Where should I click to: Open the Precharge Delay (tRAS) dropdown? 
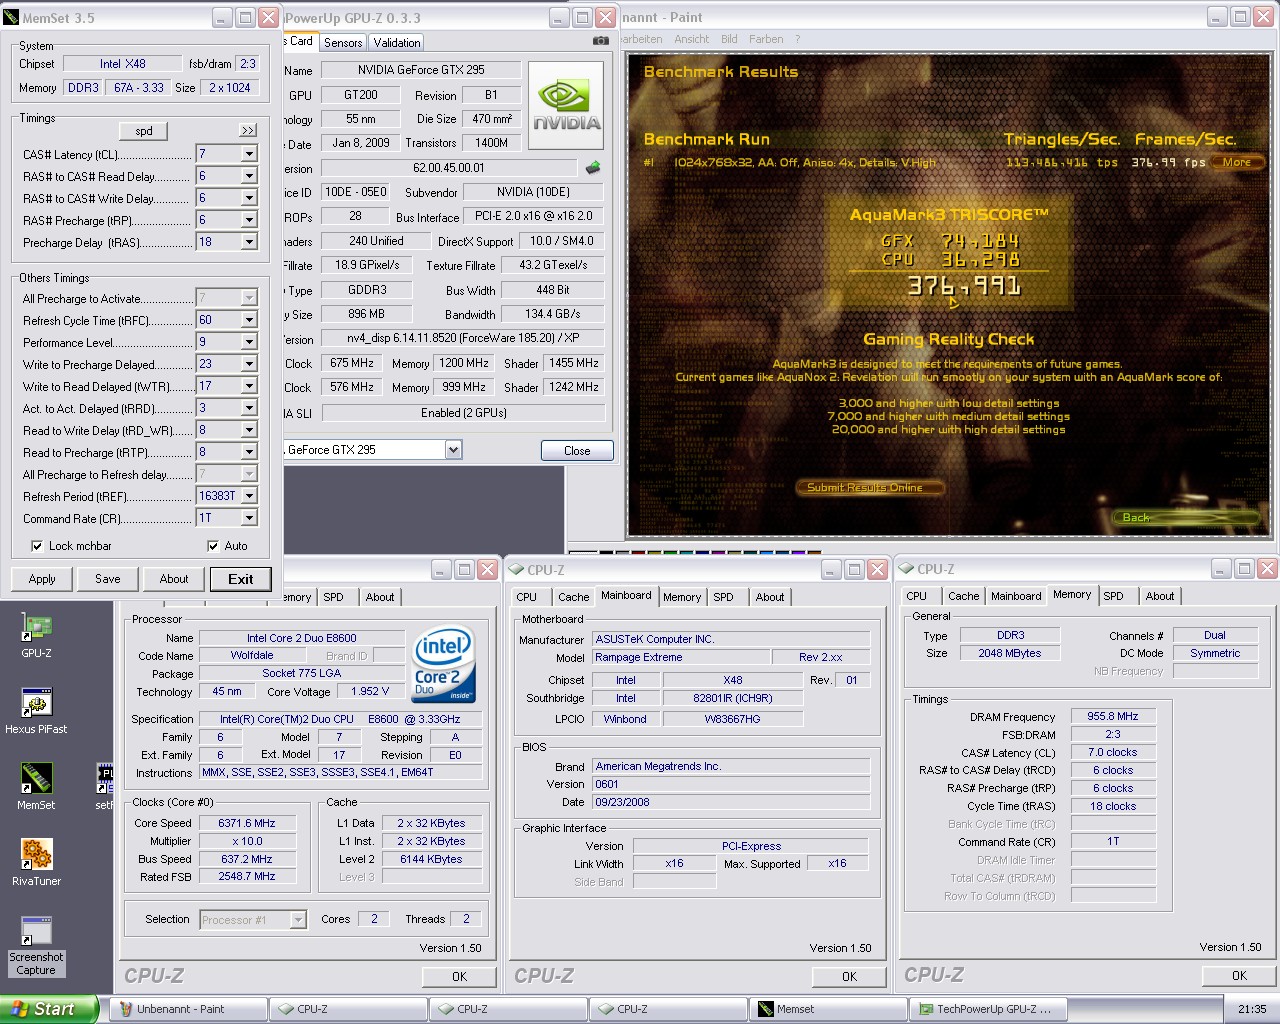click(249, 242)
